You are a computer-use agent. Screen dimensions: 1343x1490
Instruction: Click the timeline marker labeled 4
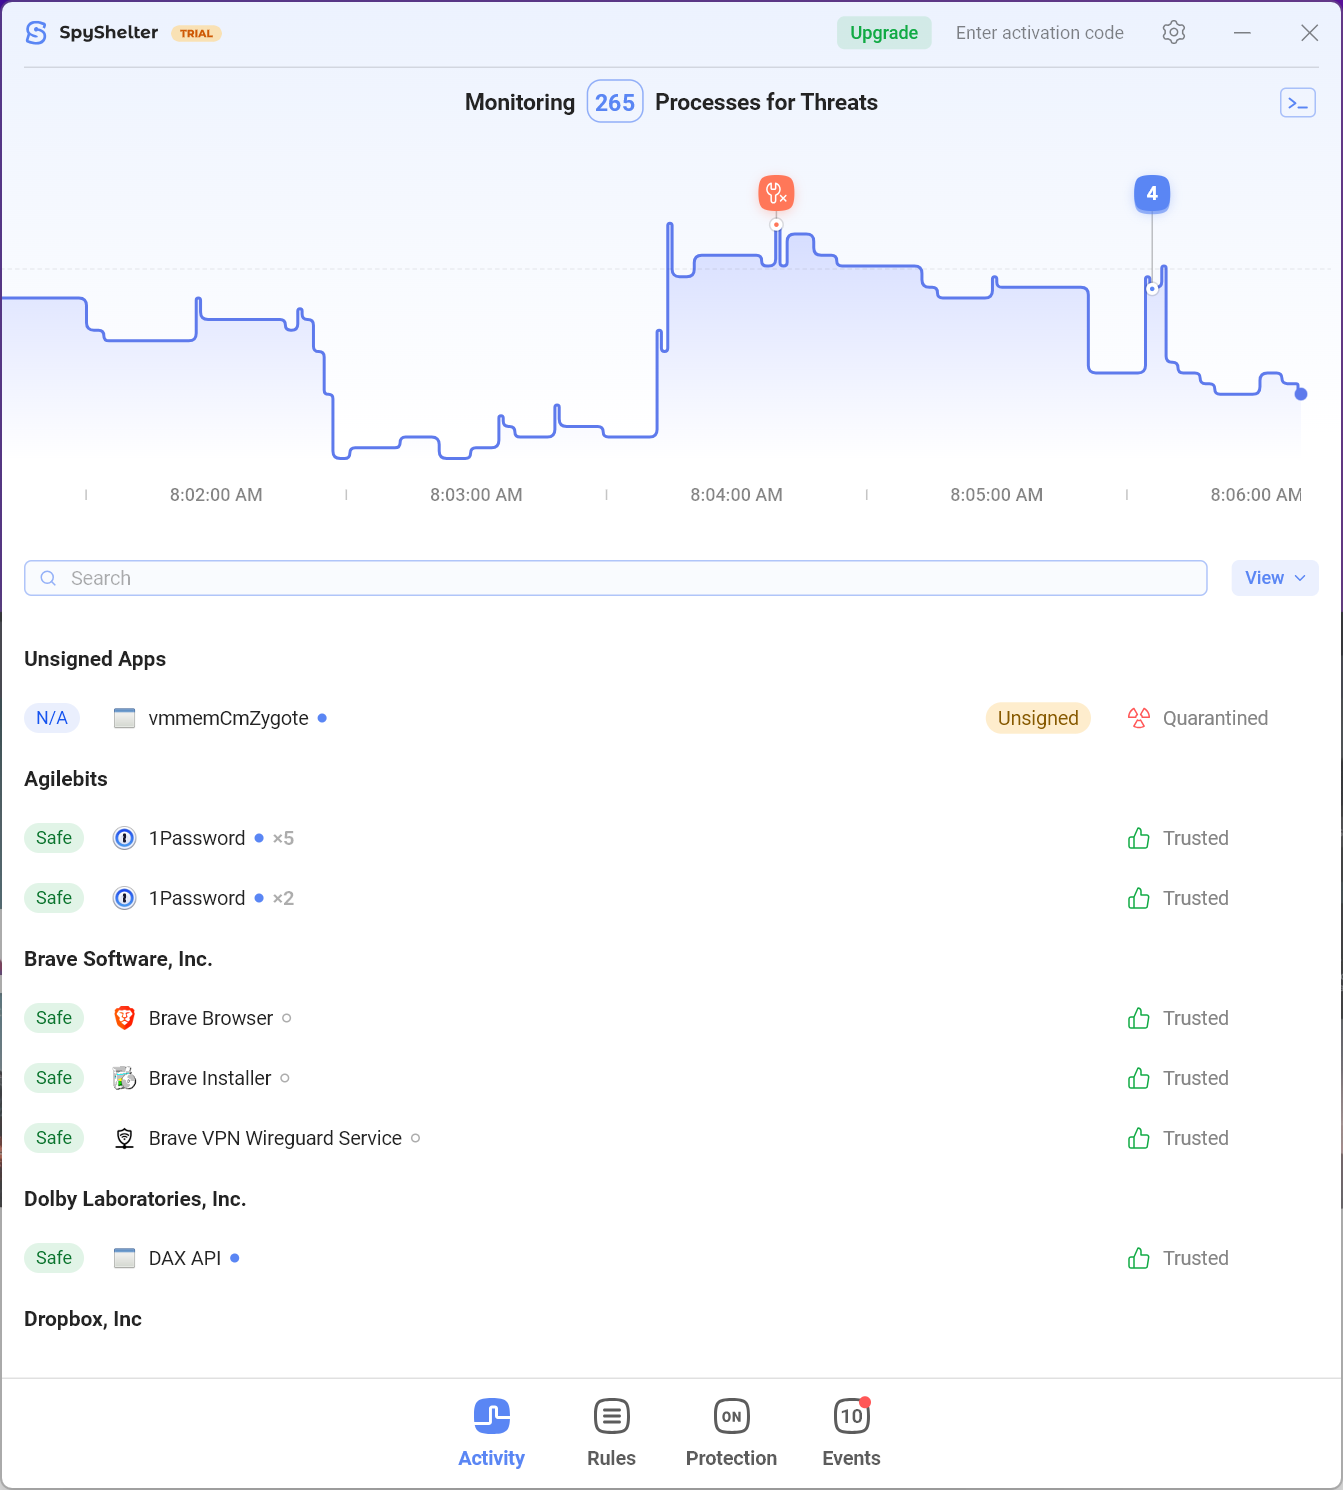1151,193
